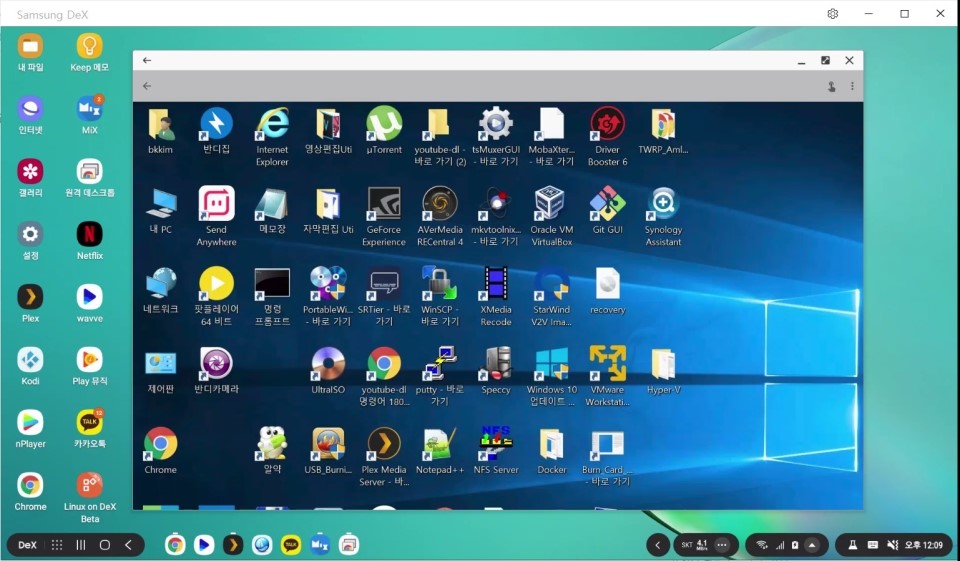Click KakaoTalk icon pinned in taskbar
The height and width of the screenshot is (561, 960).
pyautogui.click(x=291, y=544)
